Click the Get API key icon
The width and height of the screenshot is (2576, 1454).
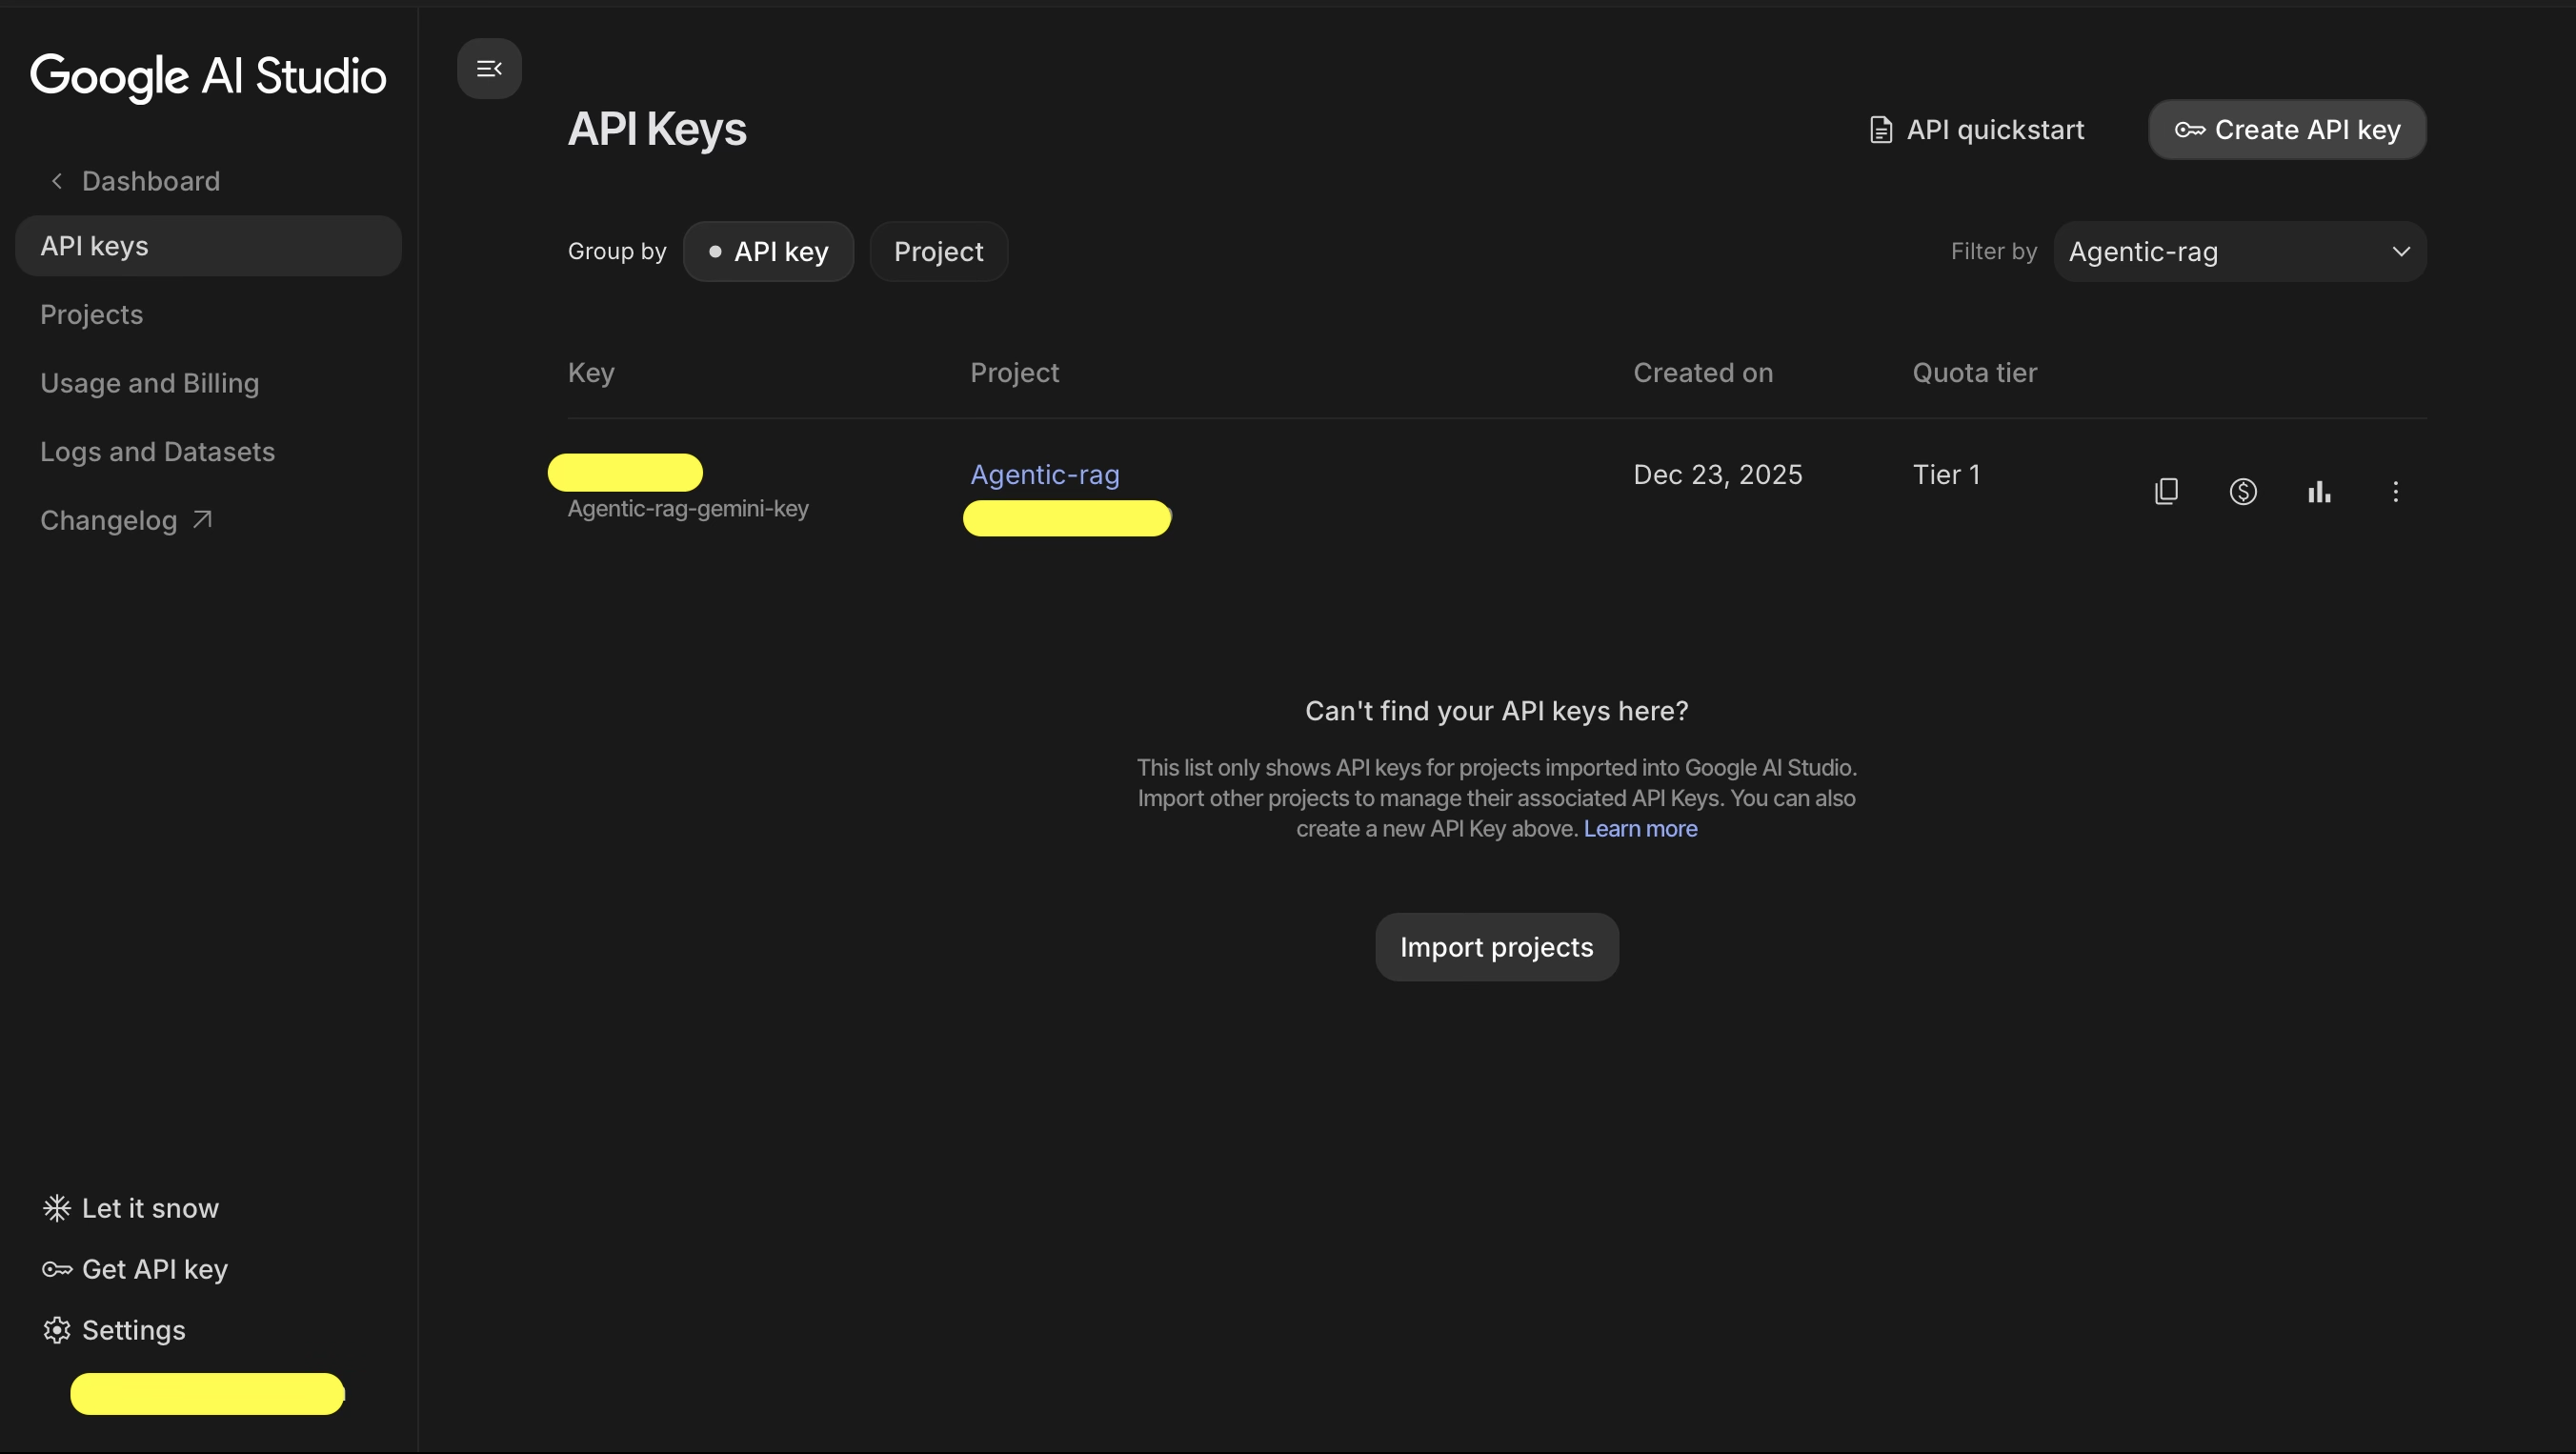pyautogui.click(x=57, y=1269)
